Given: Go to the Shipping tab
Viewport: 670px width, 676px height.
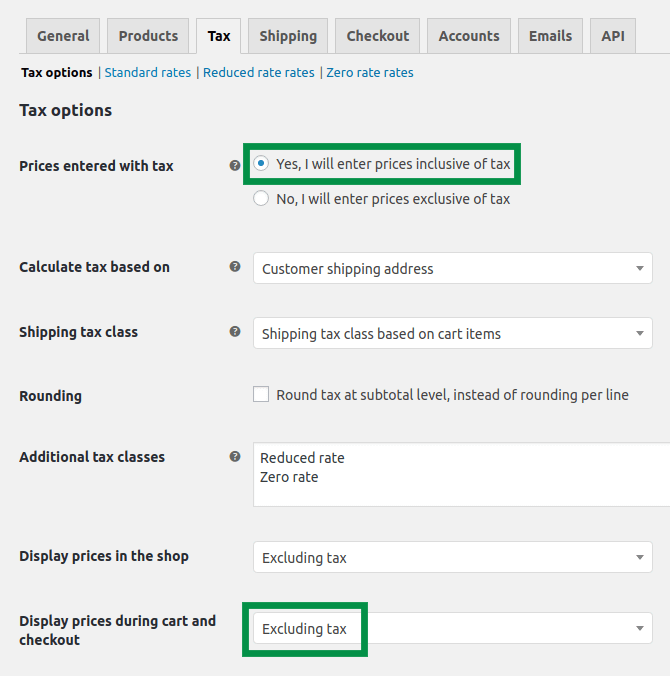Looking at the screenshot, I should 288,36.
